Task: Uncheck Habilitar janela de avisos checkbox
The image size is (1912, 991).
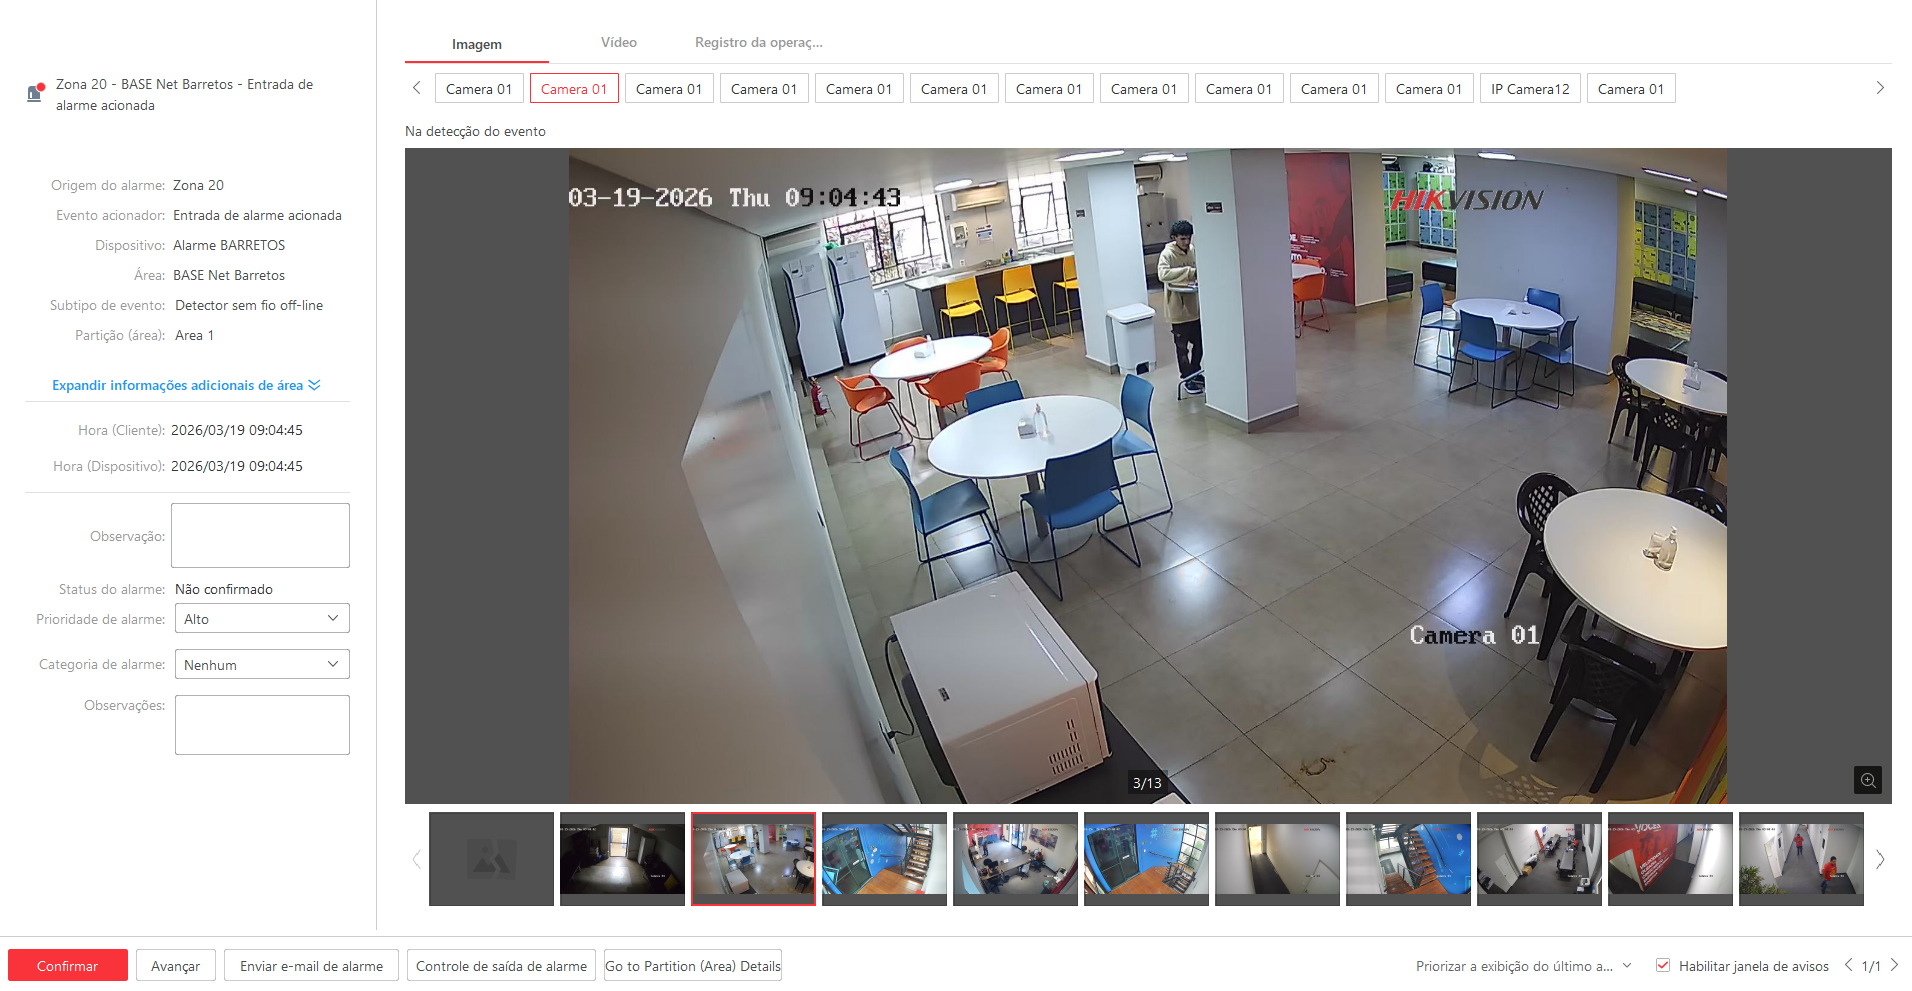Action: [x=1663, y=965]
